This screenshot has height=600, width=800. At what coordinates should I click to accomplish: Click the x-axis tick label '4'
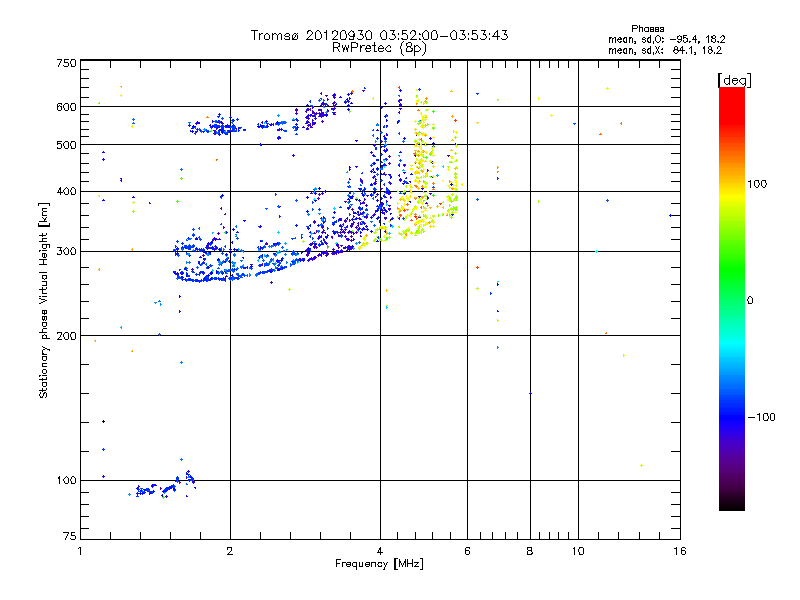coord(380,551)
